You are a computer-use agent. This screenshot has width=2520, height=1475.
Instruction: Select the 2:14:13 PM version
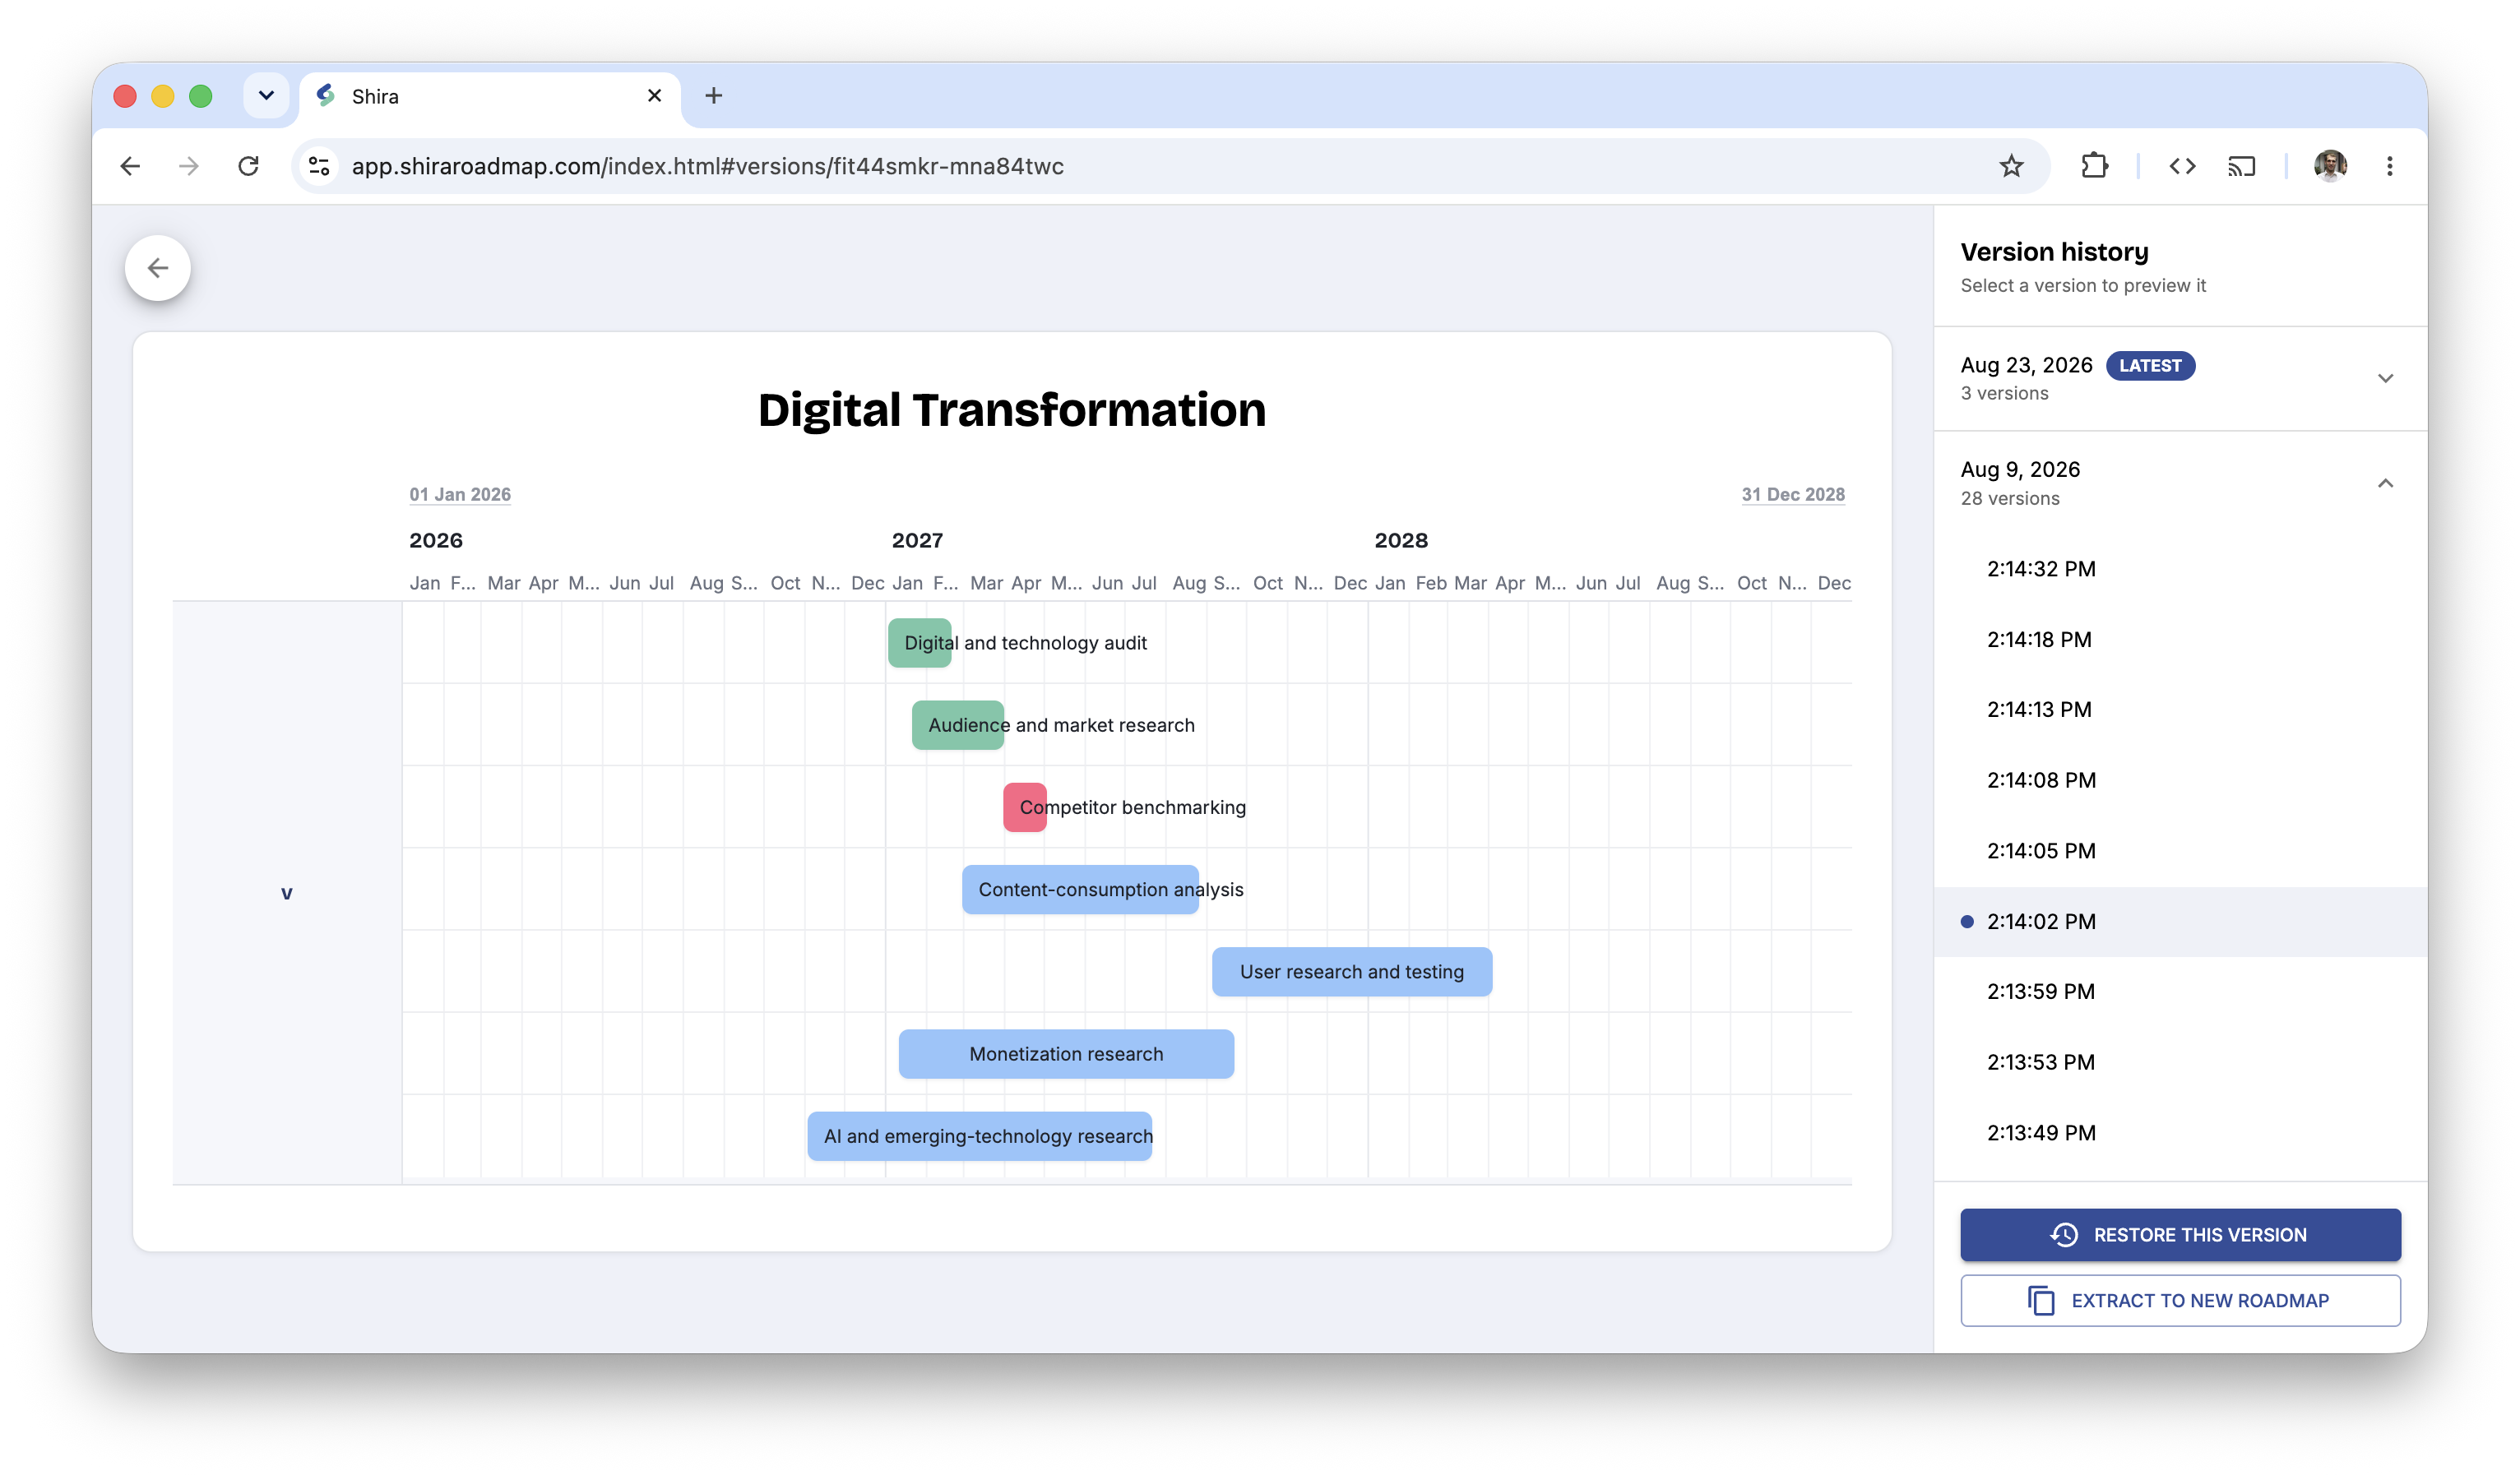coord(2180,710)
